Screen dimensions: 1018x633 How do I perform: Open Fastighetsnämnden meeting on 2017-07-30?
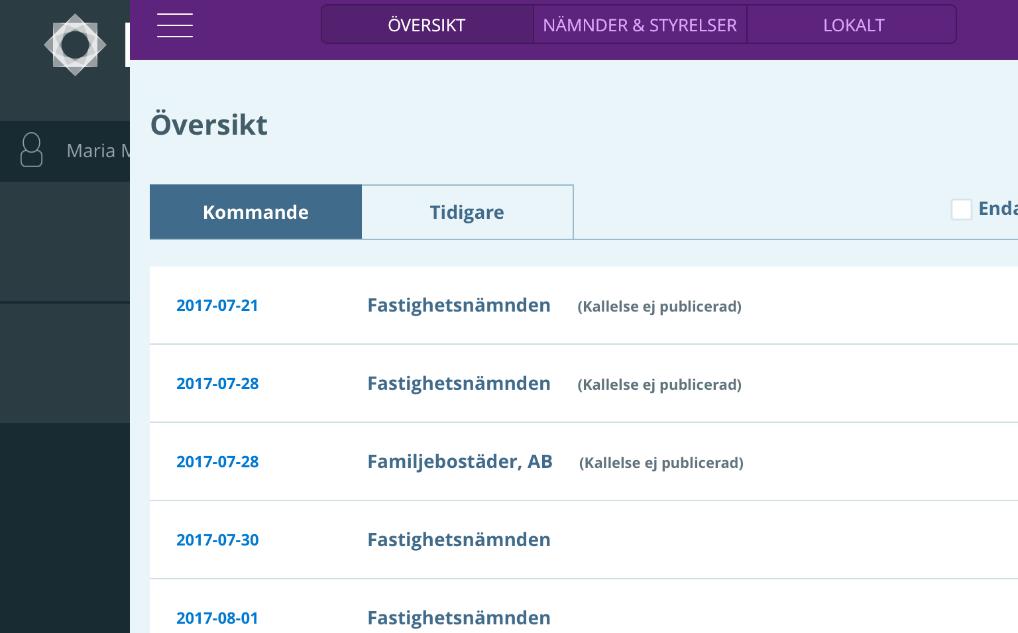tap(459, 540)
